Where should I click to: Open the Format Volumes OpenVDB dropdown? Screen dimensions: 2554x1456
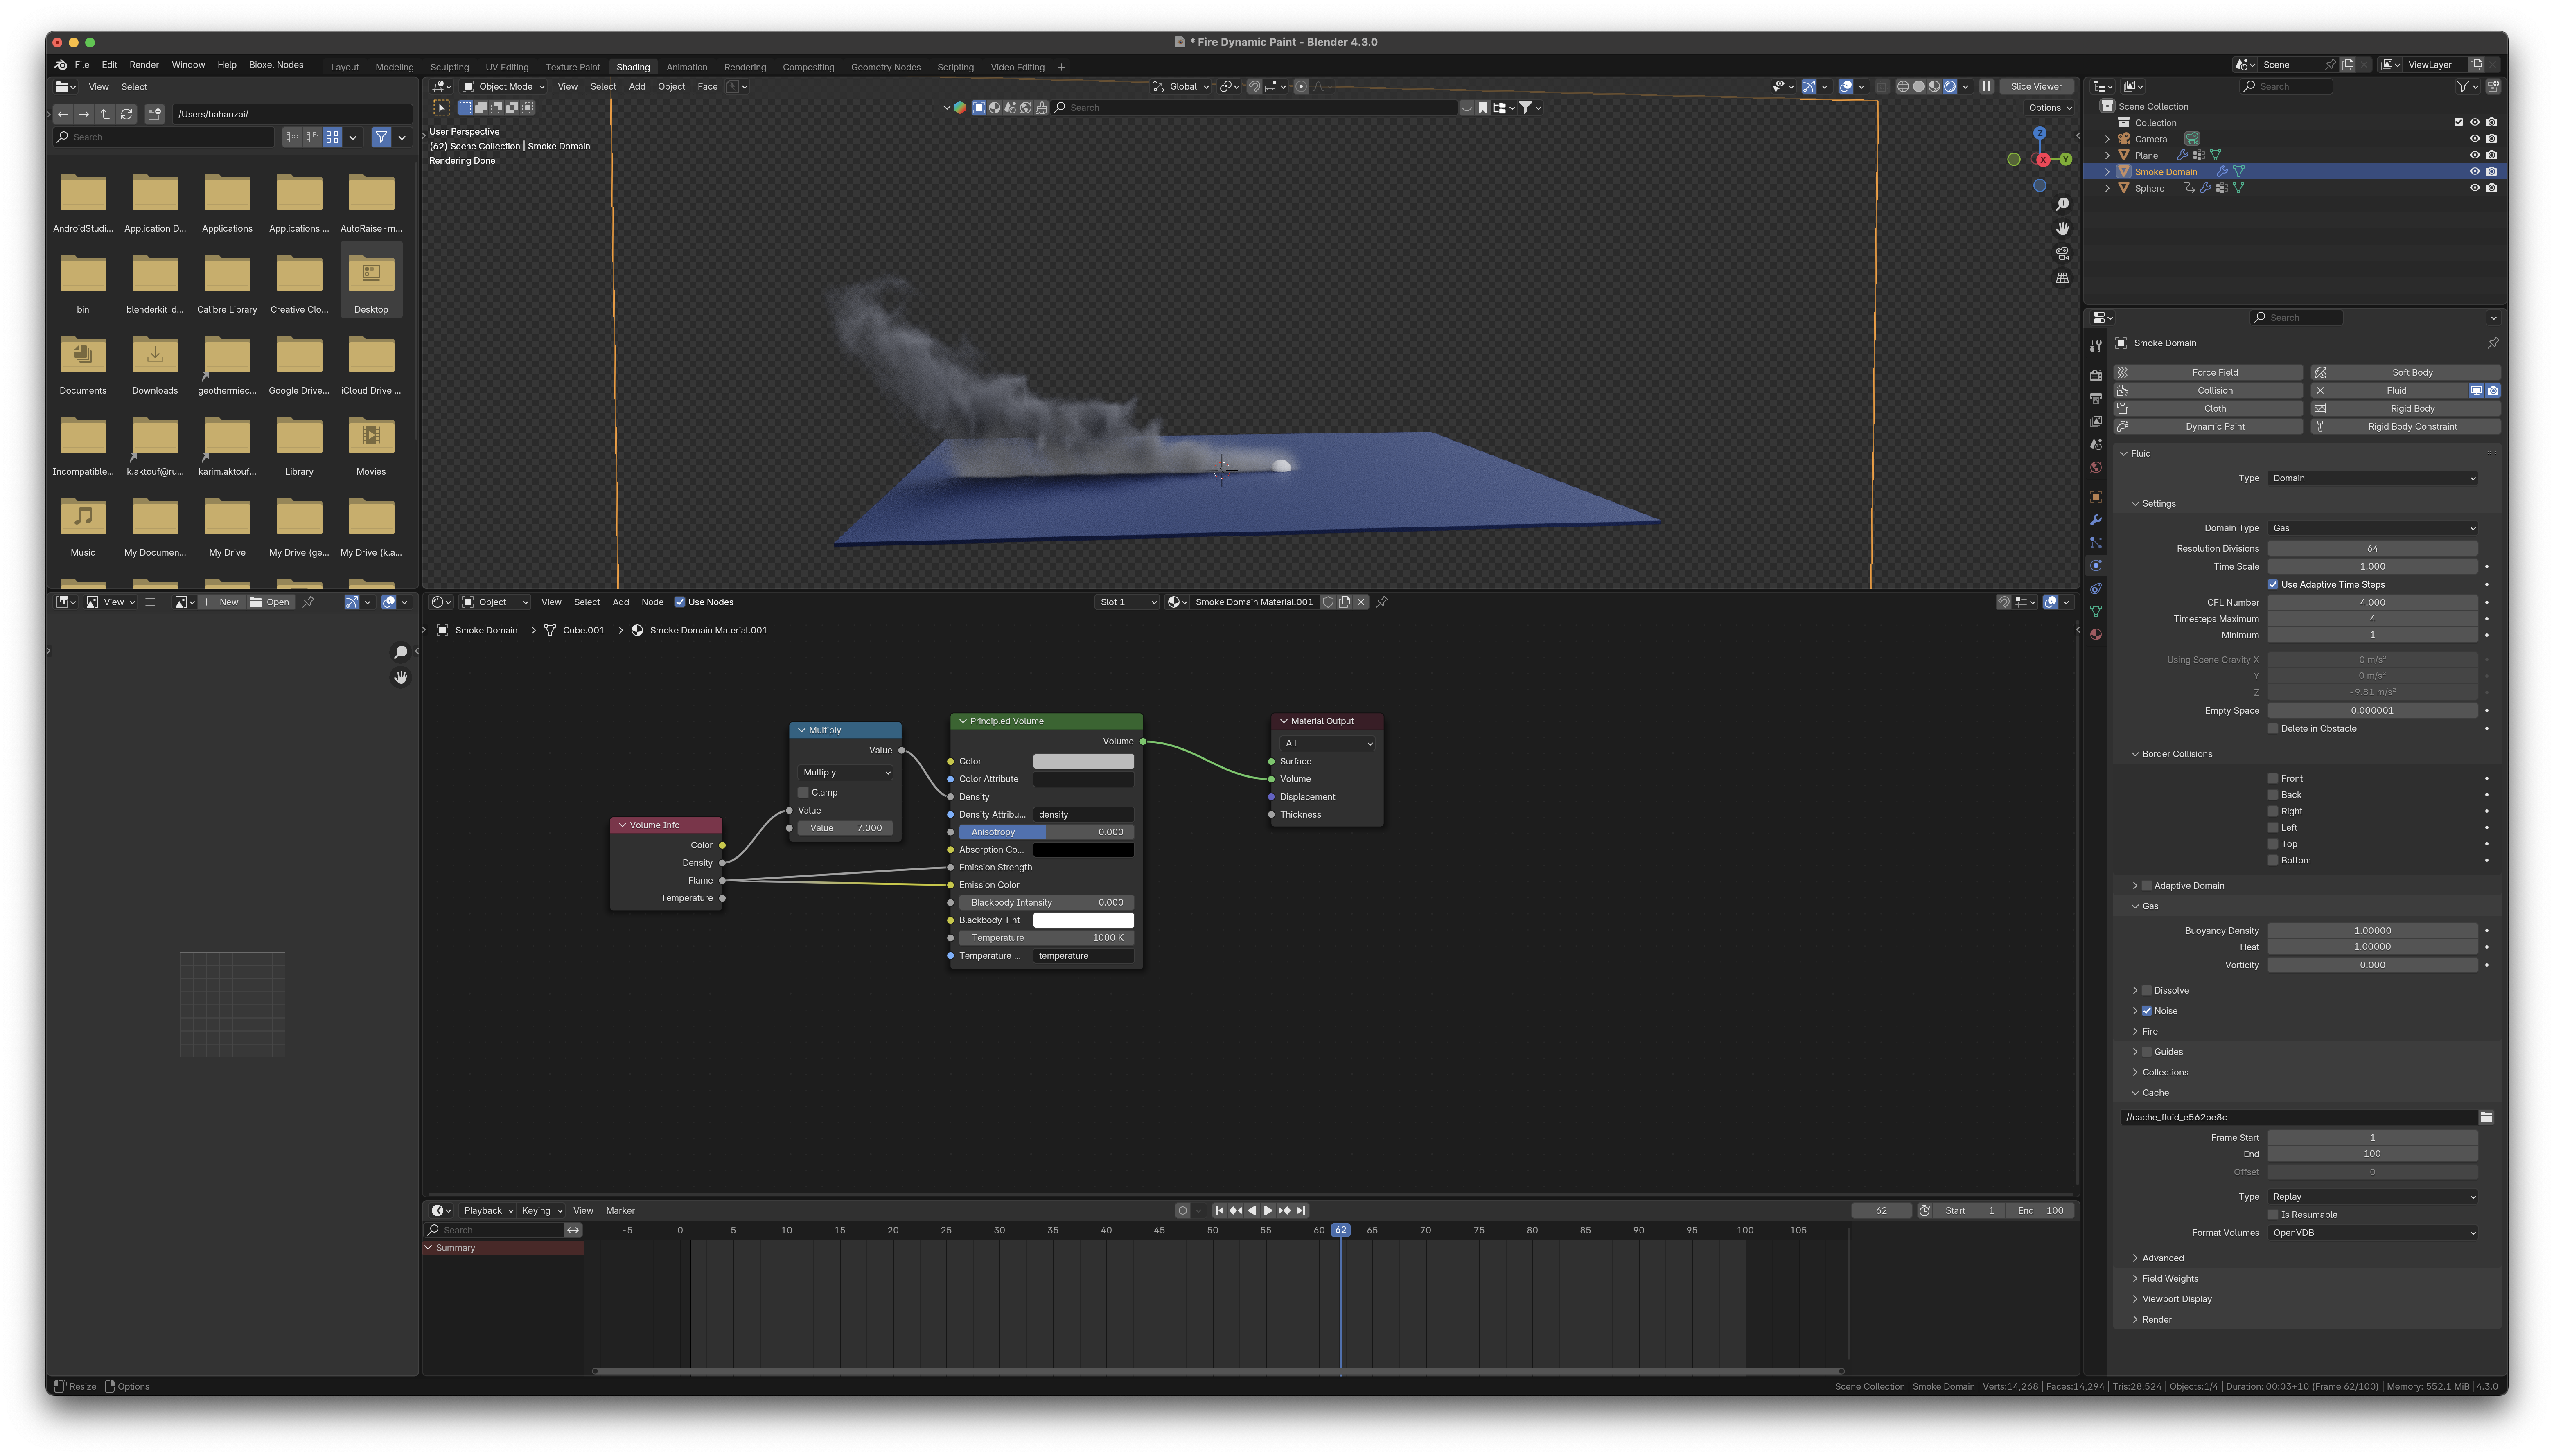click(2373, 1233)
